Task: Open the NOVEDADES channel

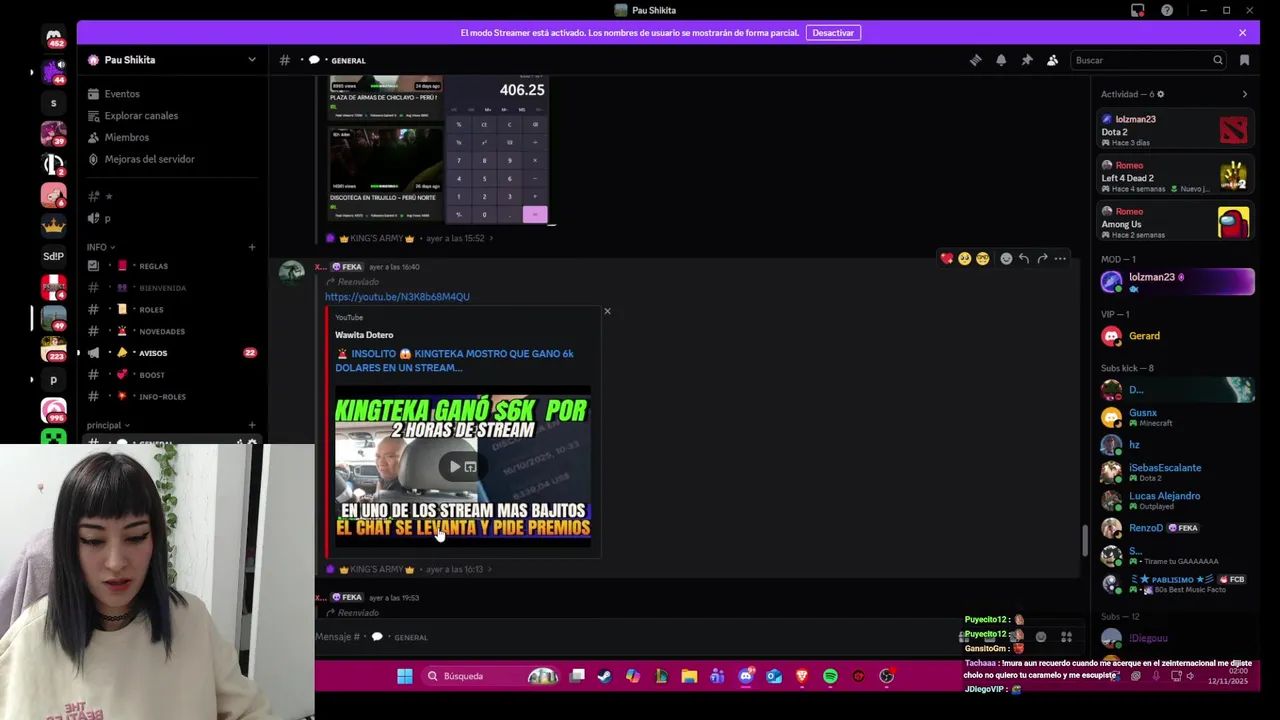Action: click(172, 331)
